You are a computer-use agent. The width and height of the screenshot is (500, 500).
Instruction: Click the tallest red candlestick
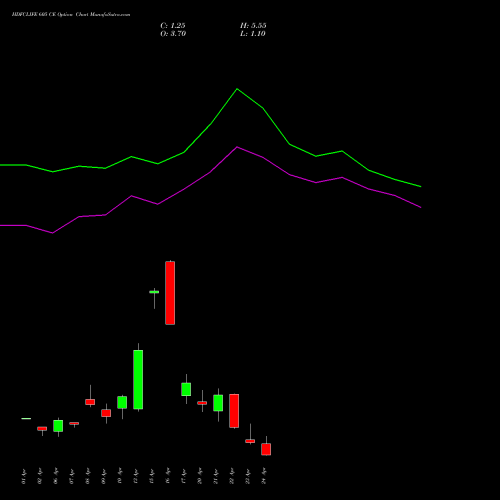(x=170, y=293)
